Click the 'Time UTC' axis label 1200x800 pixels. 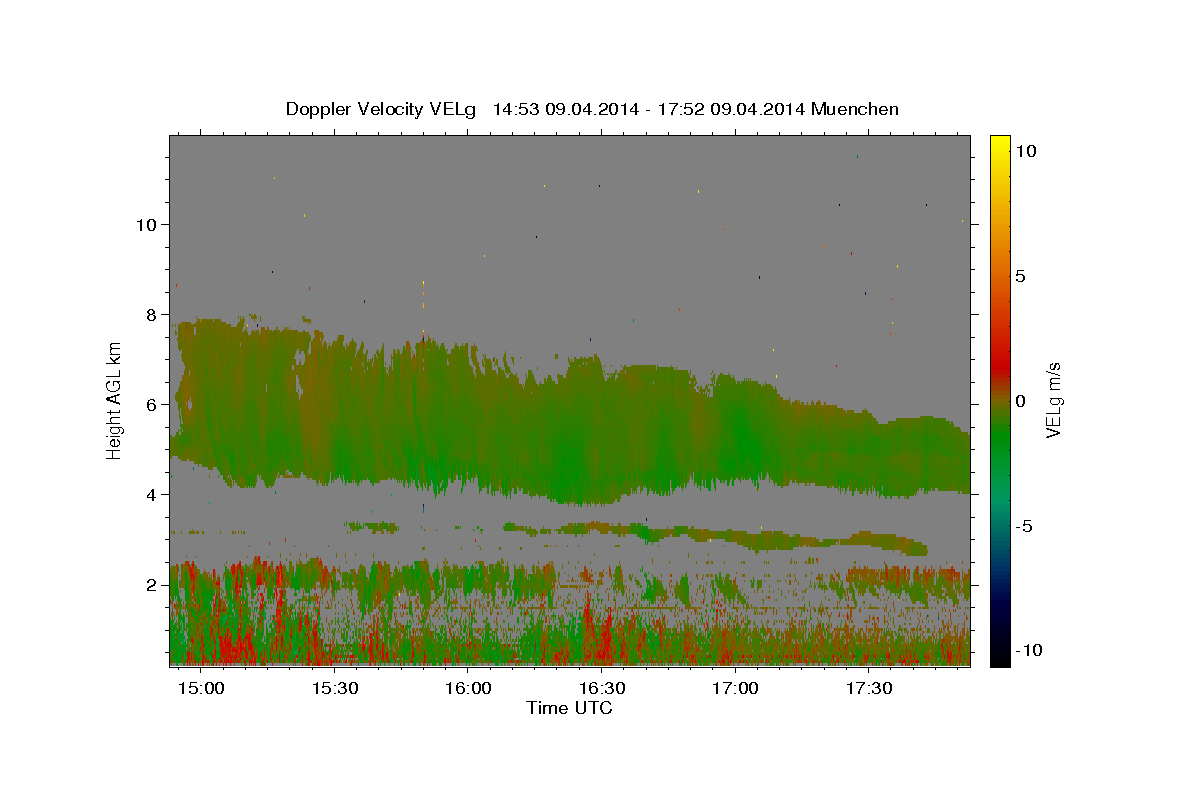click(569, 708)
